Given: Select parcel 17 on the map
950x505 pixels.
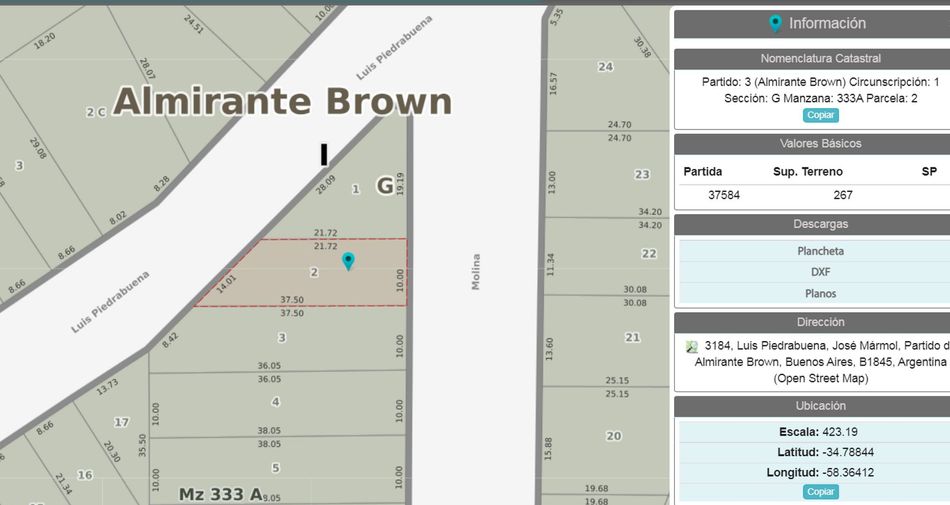Looking at the screenshot, I should click(x=121, y=422).
